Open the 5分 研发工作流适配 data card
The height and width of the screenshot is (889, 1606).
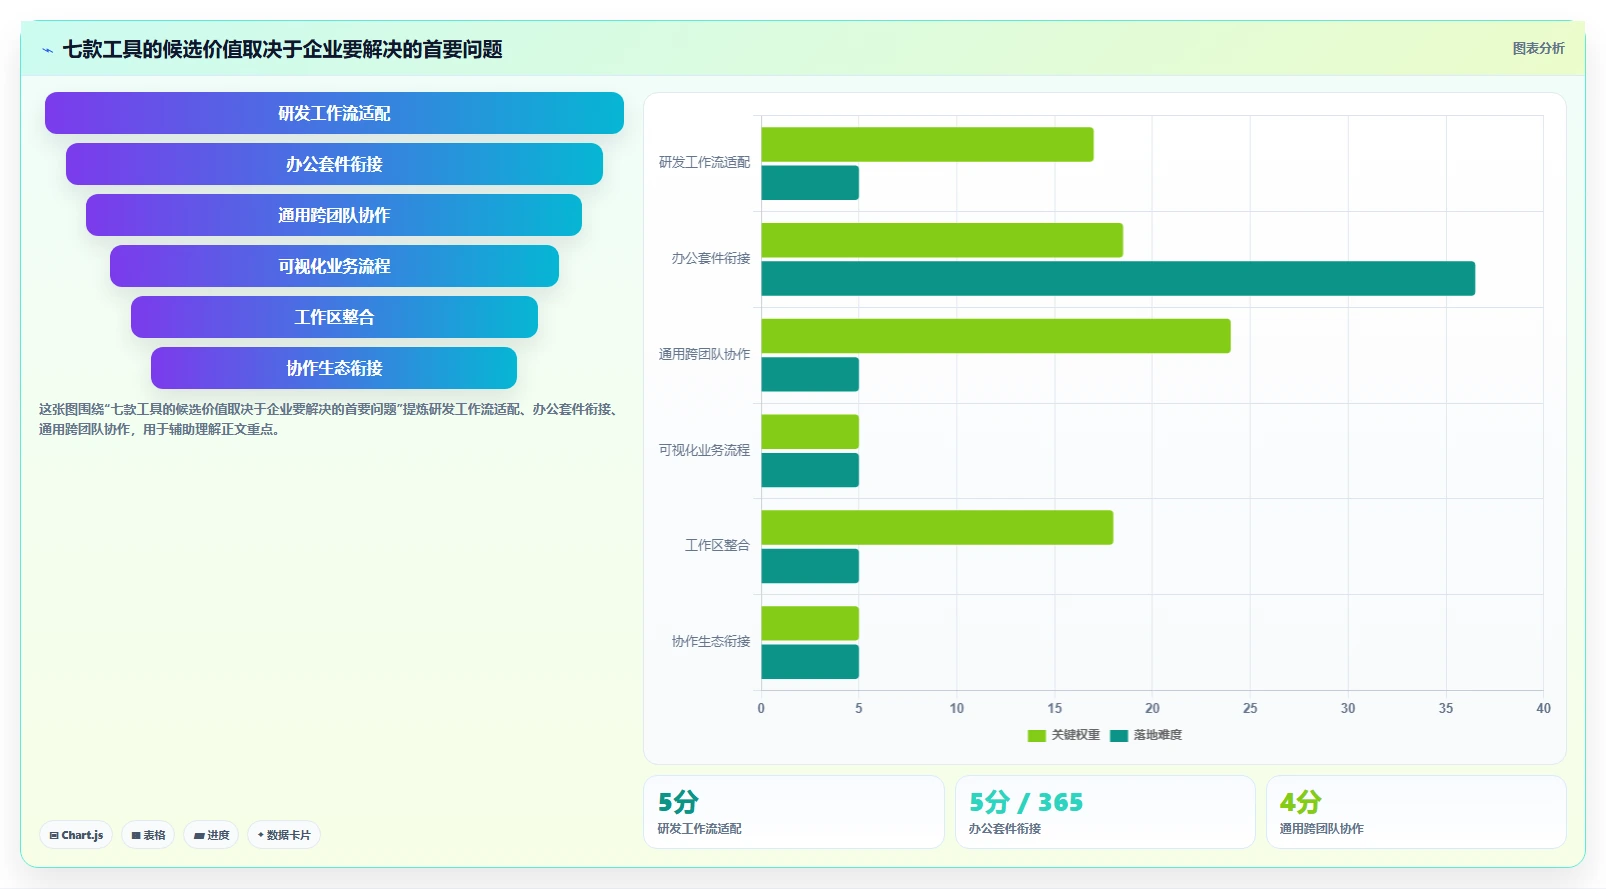[x=794, y=812]
